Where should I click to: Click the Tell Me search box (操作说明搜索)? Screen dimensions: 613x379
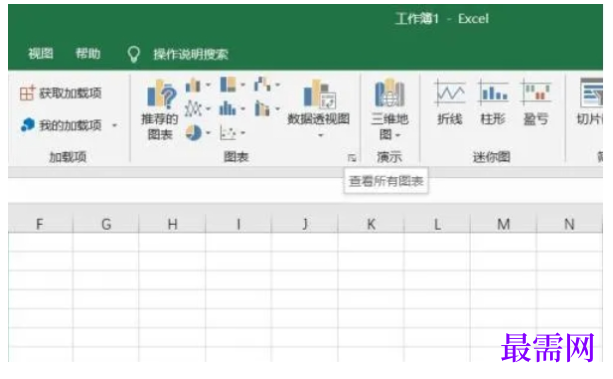[190, 54]
